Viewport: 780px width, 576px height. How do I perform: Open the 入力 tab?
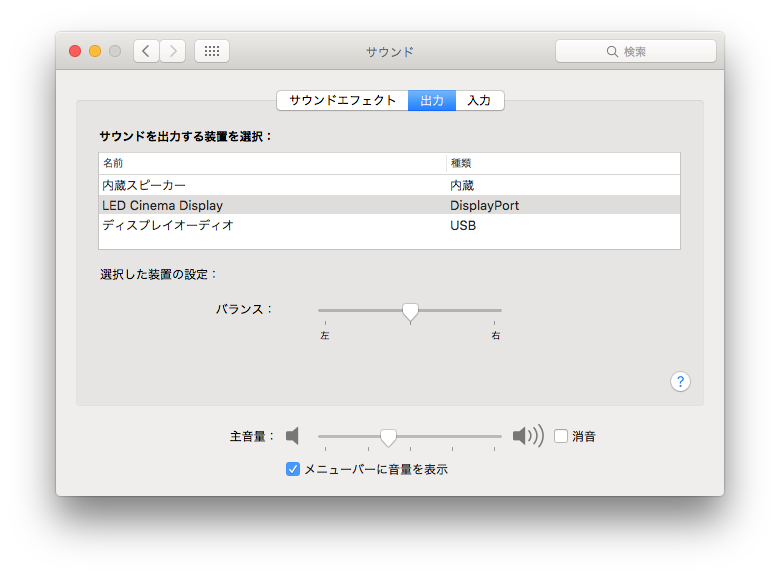click(480, 100)
